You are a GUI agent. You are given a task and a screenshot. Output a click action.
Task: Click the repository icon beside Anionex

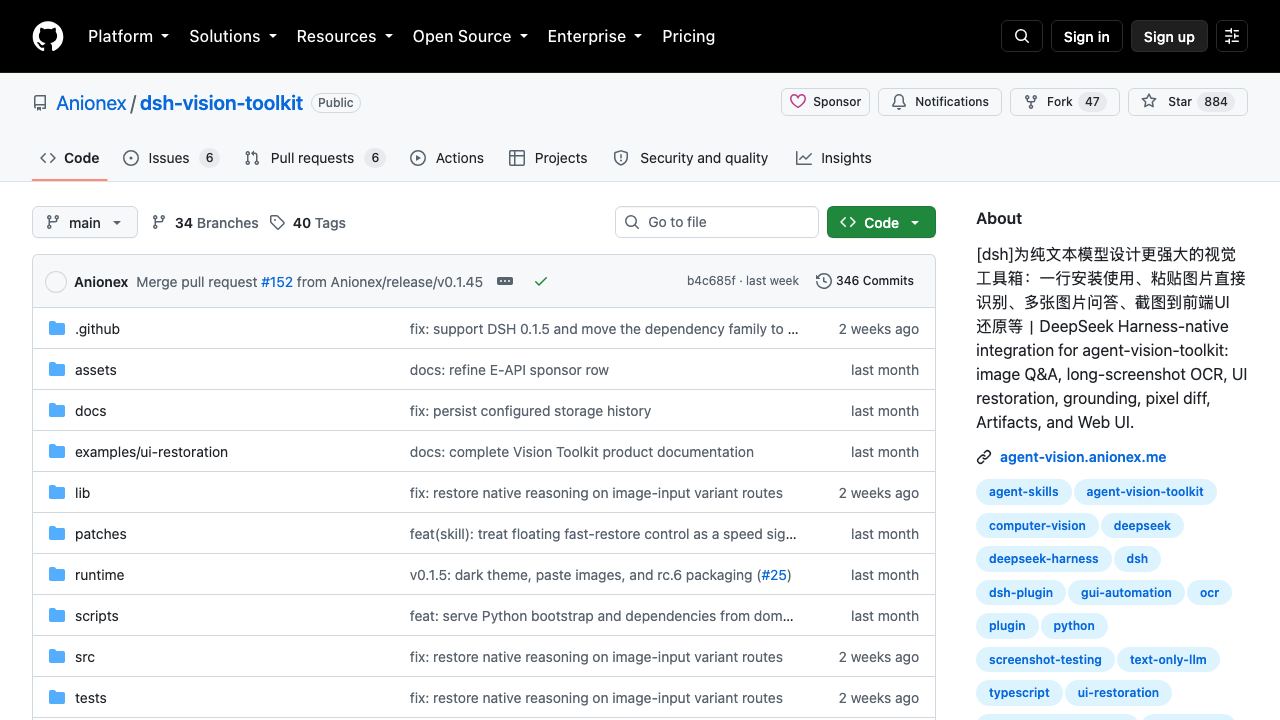click(40, 103)
